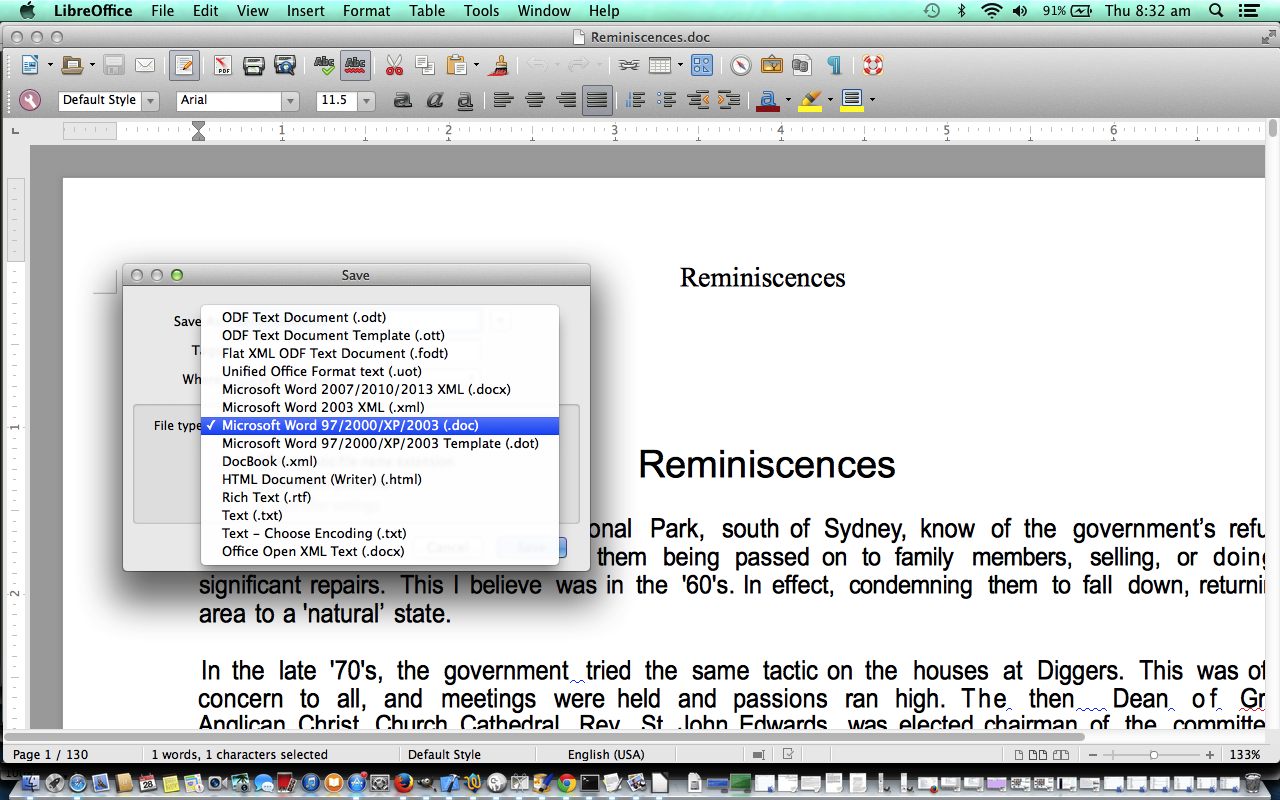Click zoom in plus button
Viewport: 1280px width, 800px height.
[x=1210, y=755]
